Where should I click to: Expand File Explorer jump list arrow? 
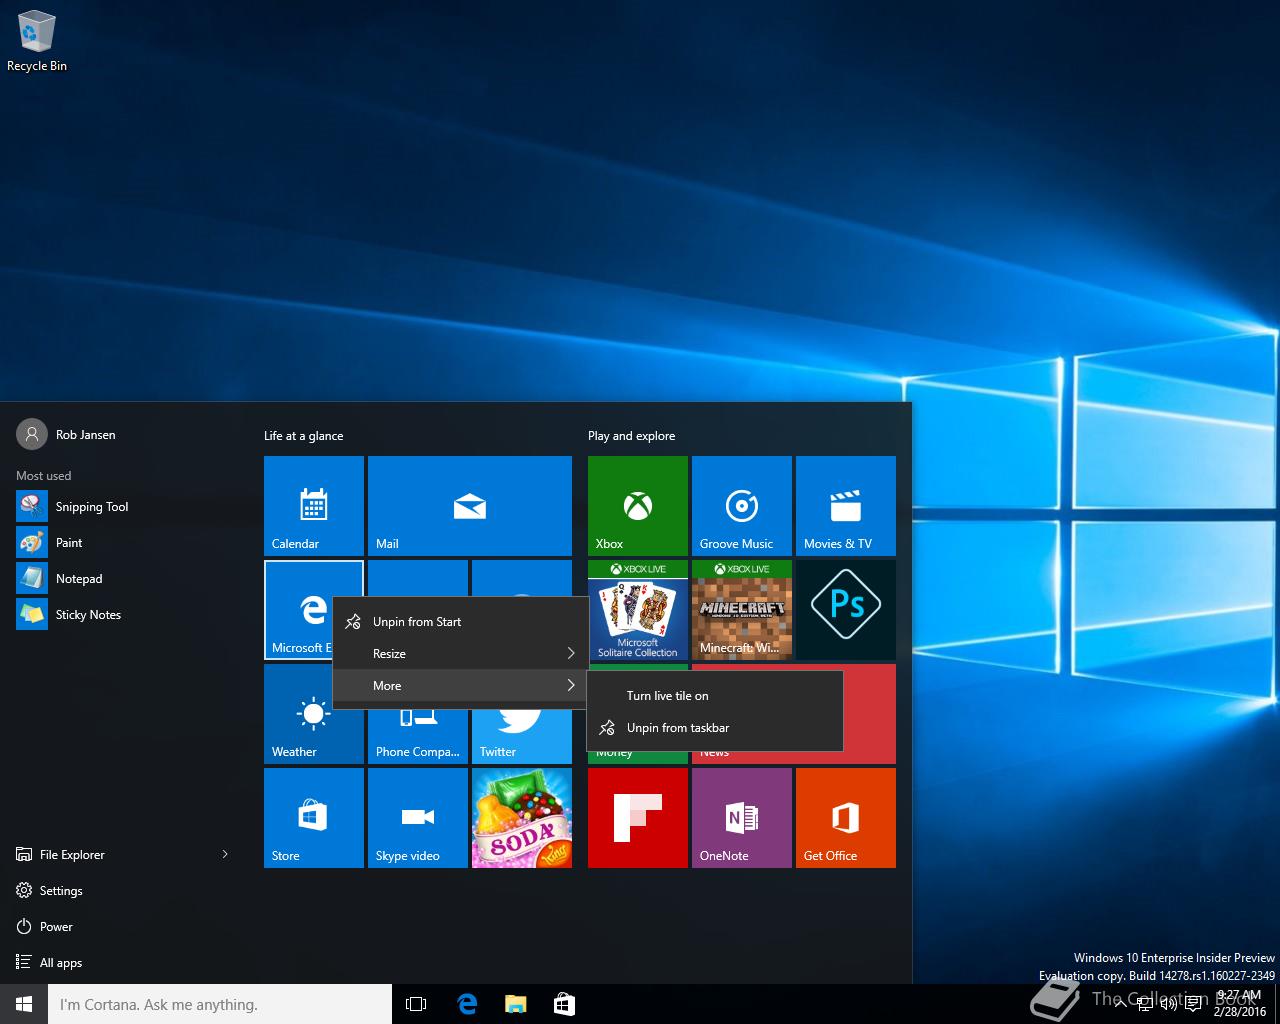225,854
